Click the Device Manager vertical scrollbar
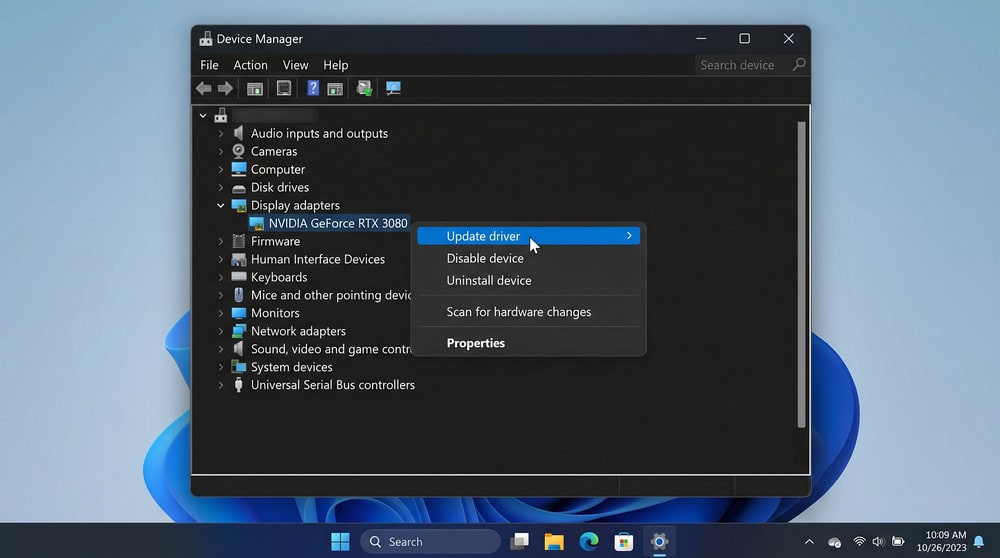This screenshot has height=558, width=1000. pos(802,275)
